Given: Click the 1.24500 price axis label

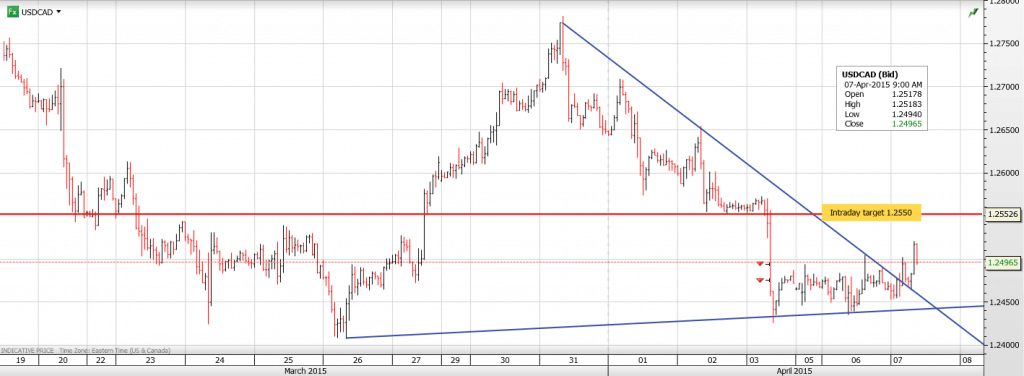Looking at the screenshot, I should point(1004,302).
